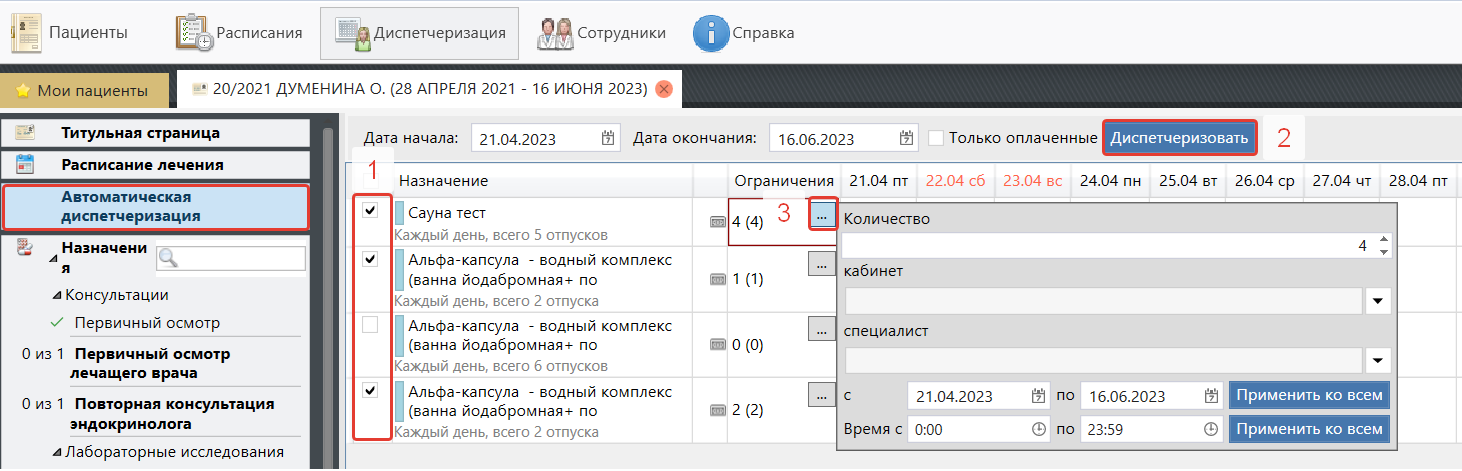
Task: Open restrictions ellipsis button for Сауна тест
Action: pyautogui.click(x=821, y=215)
